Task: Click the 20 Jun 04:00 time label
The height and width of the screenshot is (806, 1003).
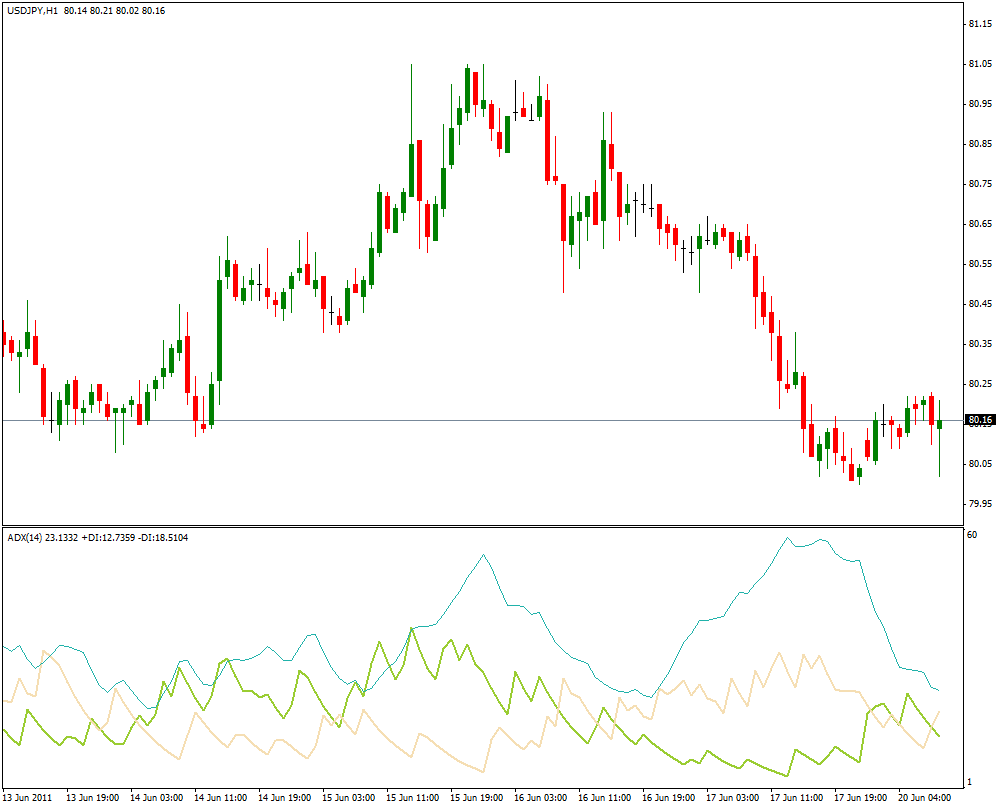Action: pyautogui.click(x=924, y=798)
